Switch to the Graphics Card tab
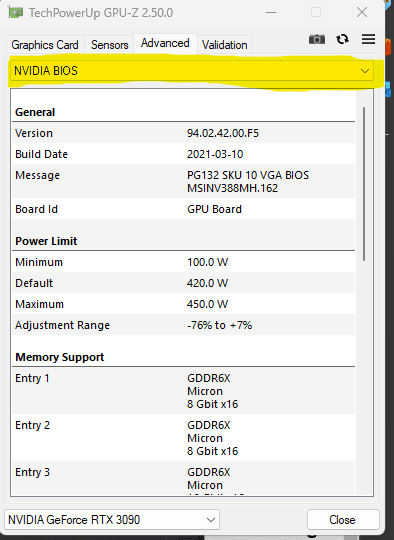Screen dimensions: 394x540 click(x=45, y=45)
